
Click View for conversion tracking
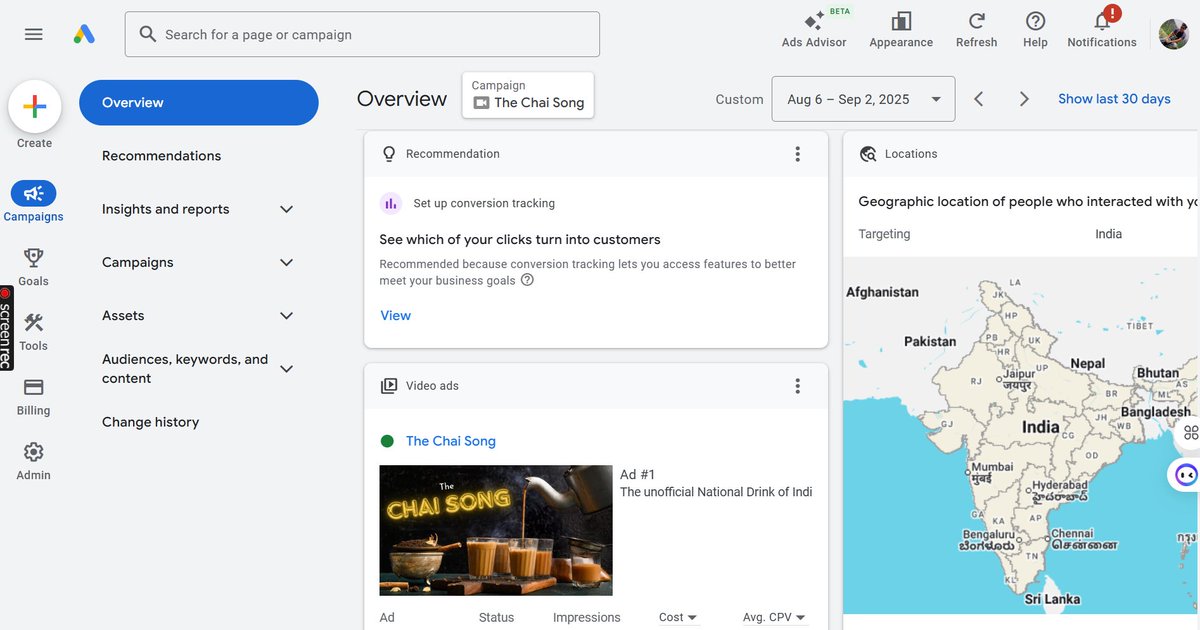point(395,315)
